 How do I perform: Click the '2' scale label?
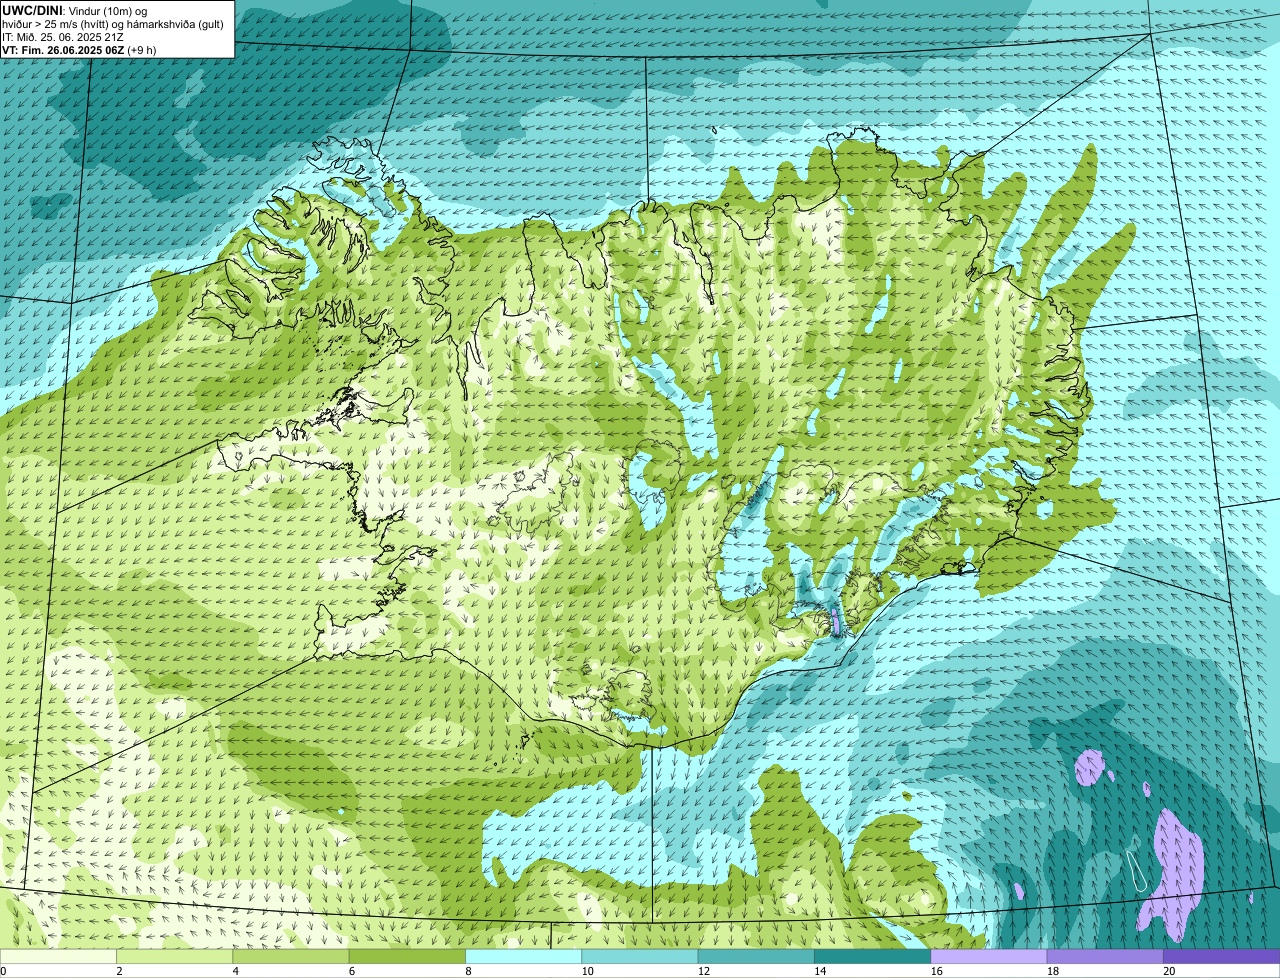pos(119,971)
